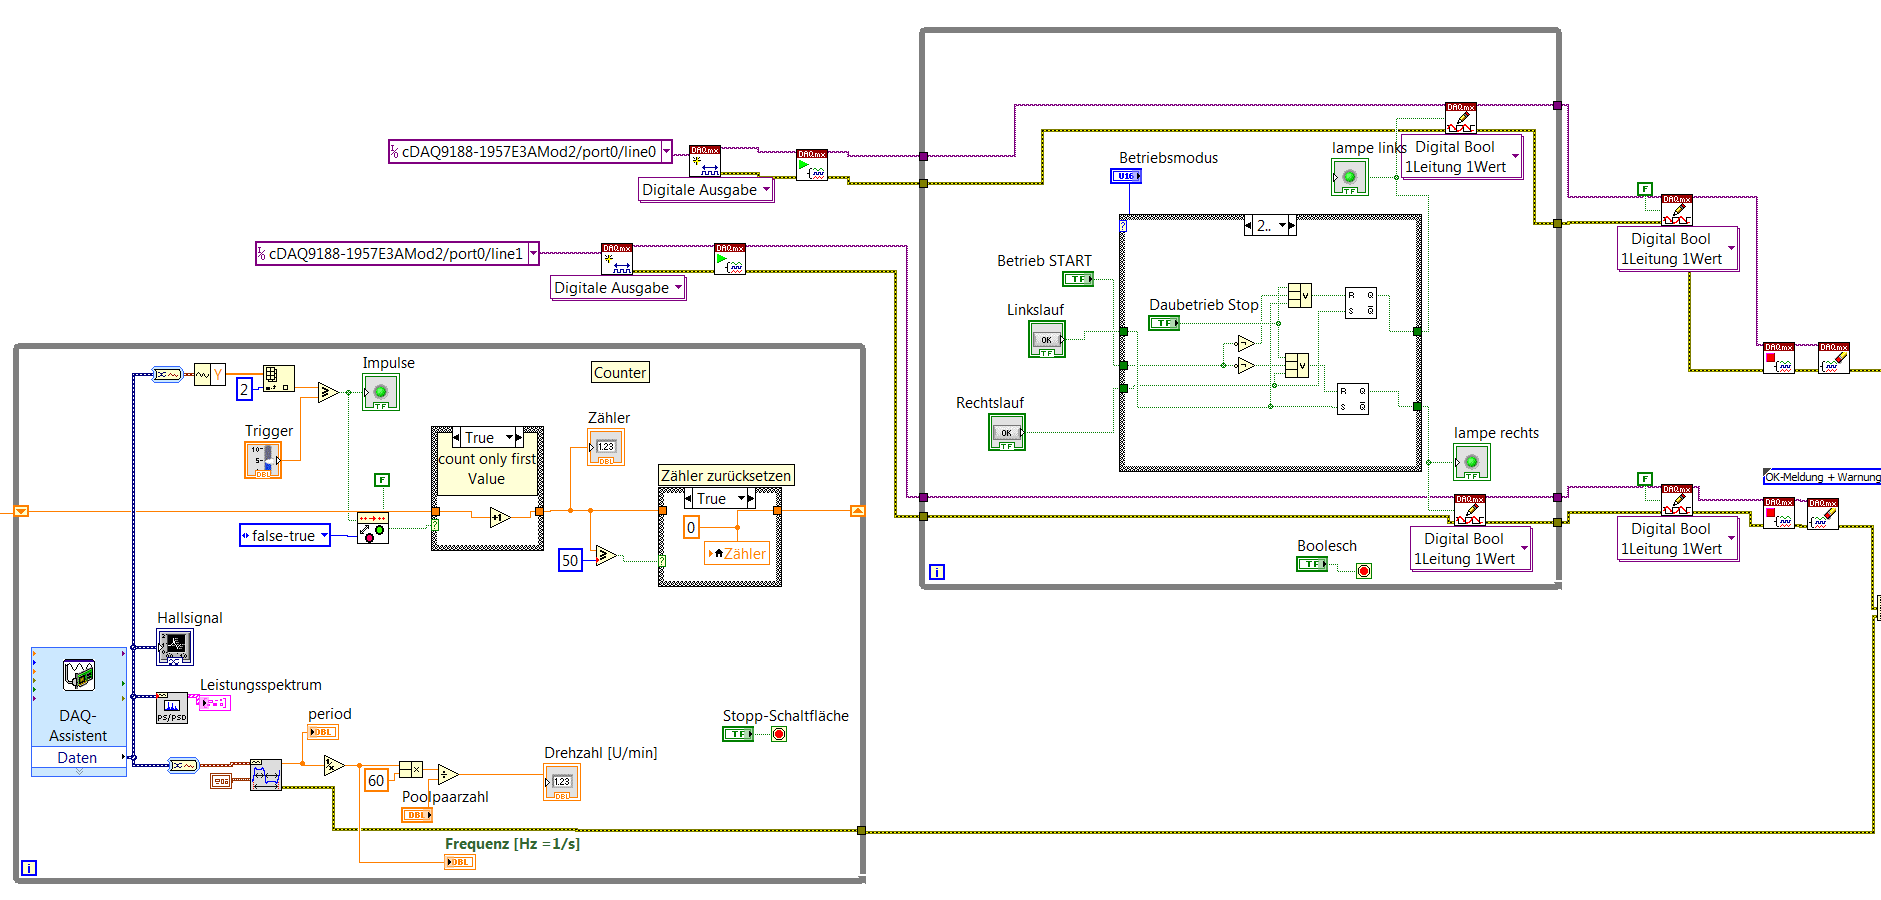Click the Linkslauf OK button terminal
Image resolution: width=1881 pixels, height=900 pixels.
point(1047,339)
